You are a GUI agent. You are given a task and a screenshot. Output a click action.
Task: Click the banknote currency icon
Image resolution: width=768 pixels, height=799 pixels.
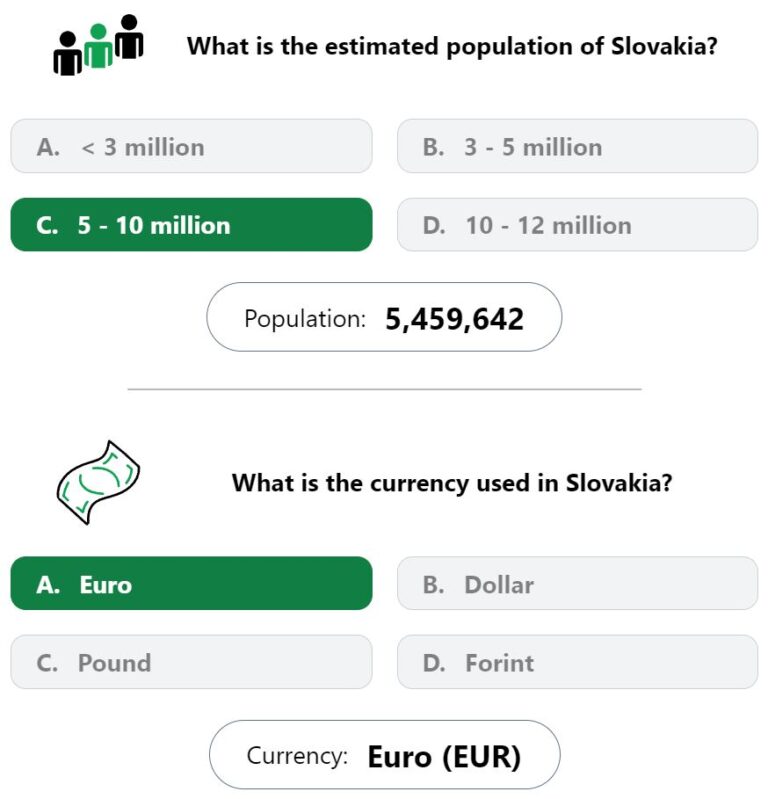pos(98,483)
